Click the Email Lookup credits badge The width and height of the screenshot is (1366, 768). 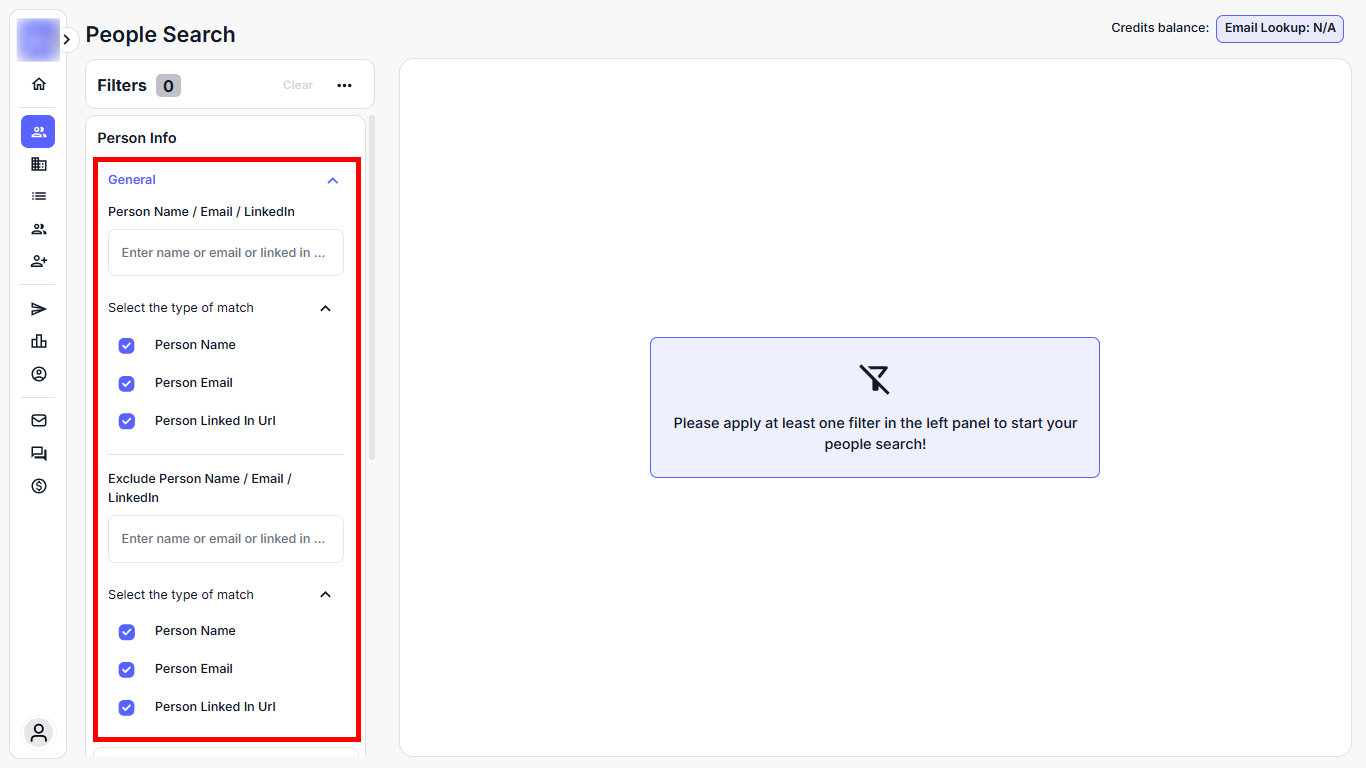pyautogui.click(x=1279, y=28)
